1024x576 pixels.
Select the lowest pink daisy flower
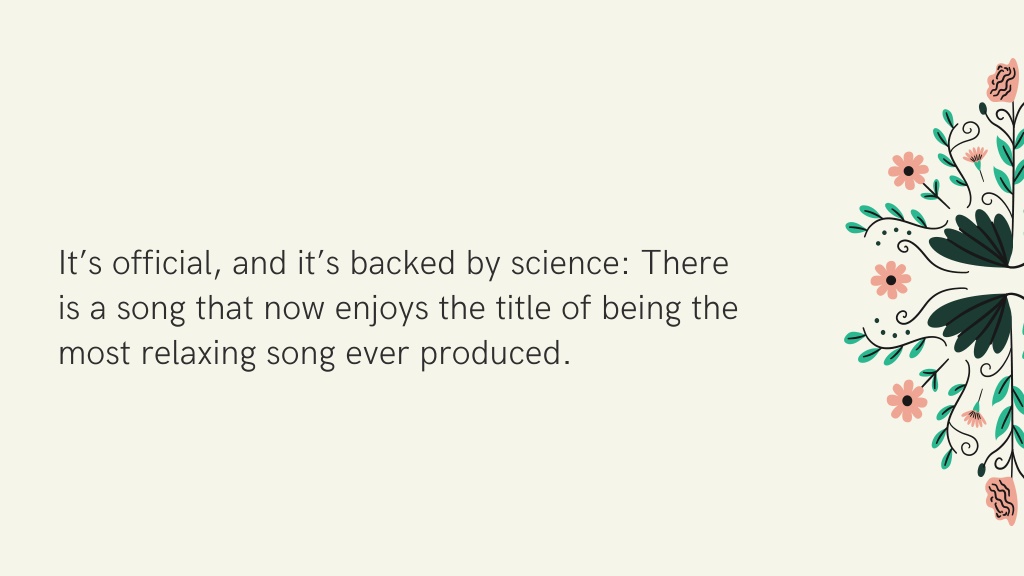coord(907,401)
